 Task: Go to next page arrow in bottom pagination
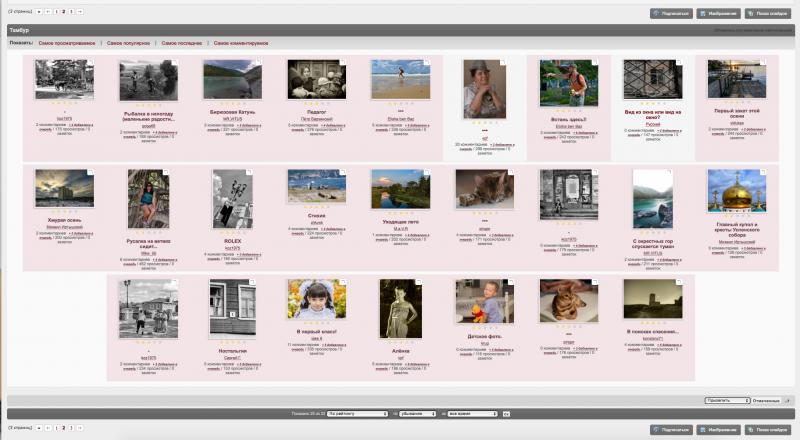click(x=80, y=428)
